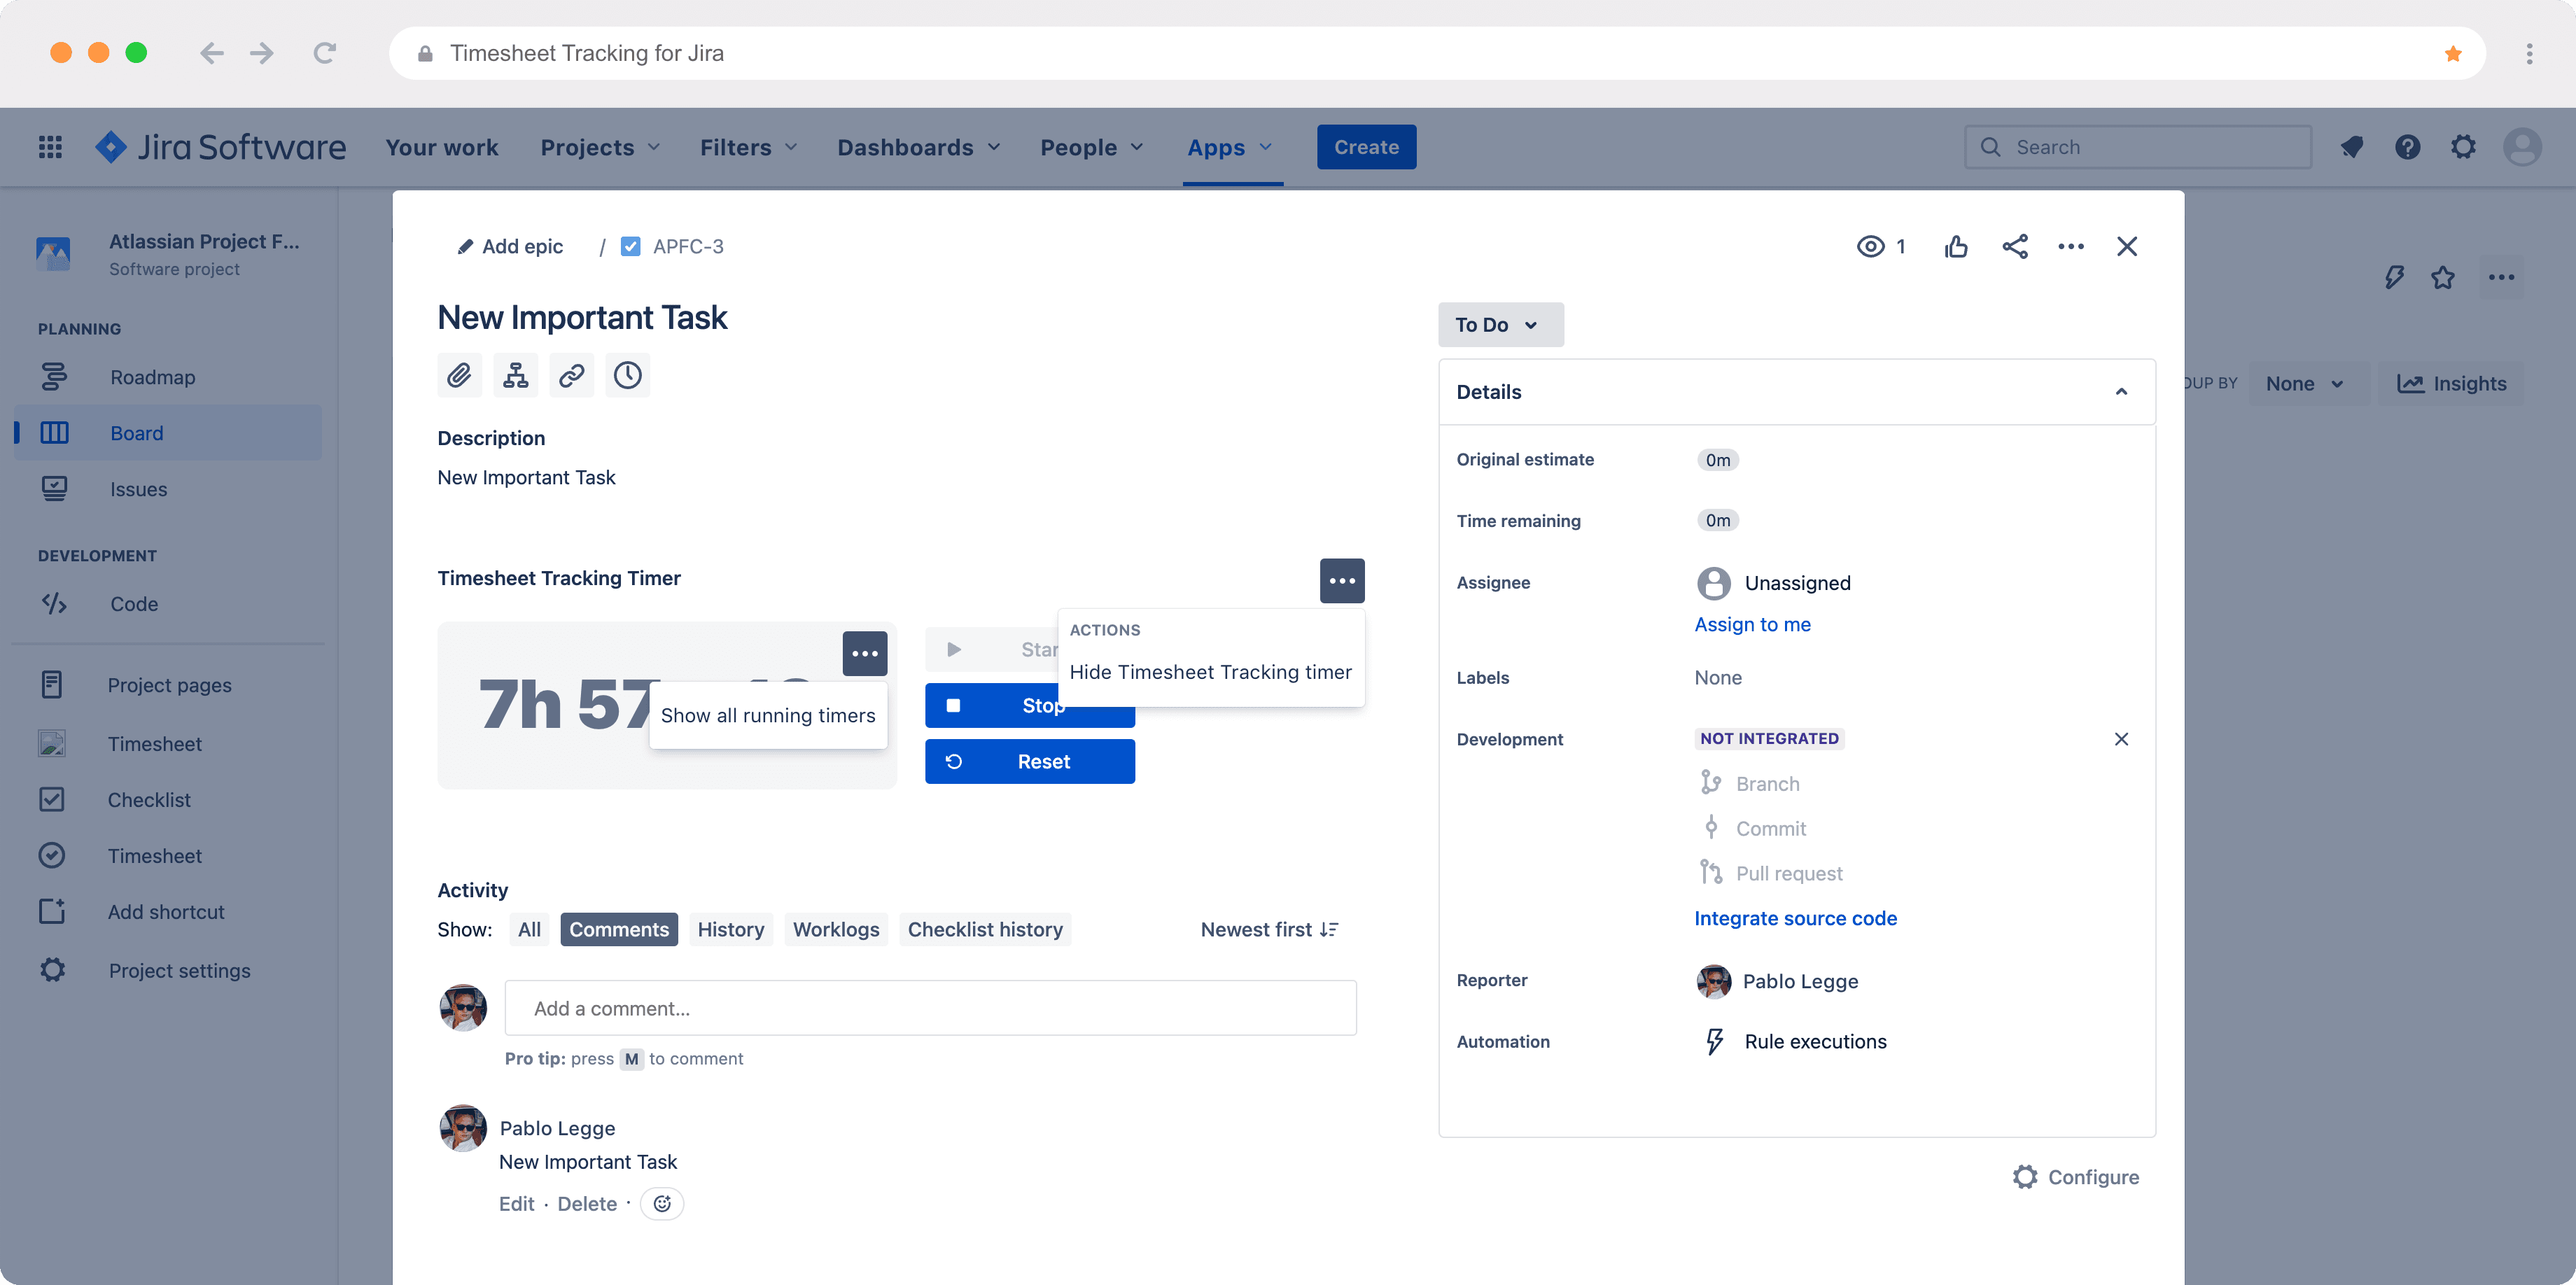Click the share issue icon

[x=2015, y=246]
